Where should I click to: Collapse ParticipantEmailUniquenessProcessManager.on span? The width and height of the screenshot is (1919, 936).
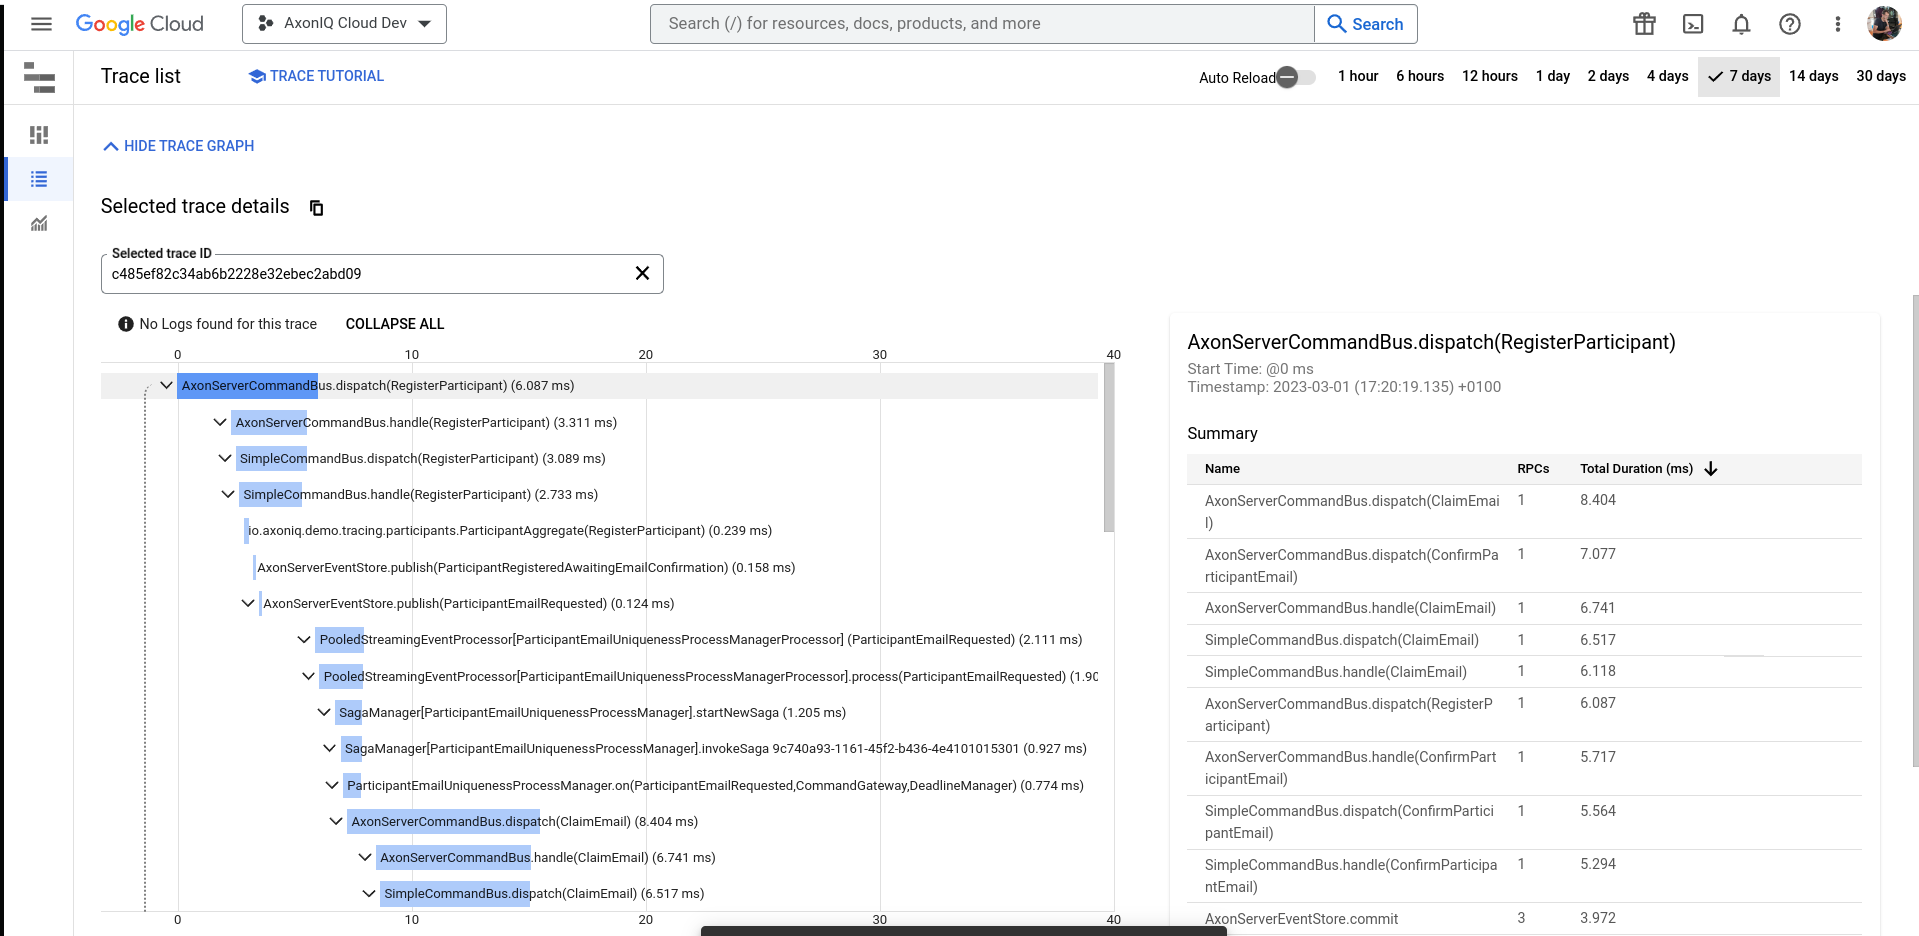pyautogui.click(x=332, y=785)
